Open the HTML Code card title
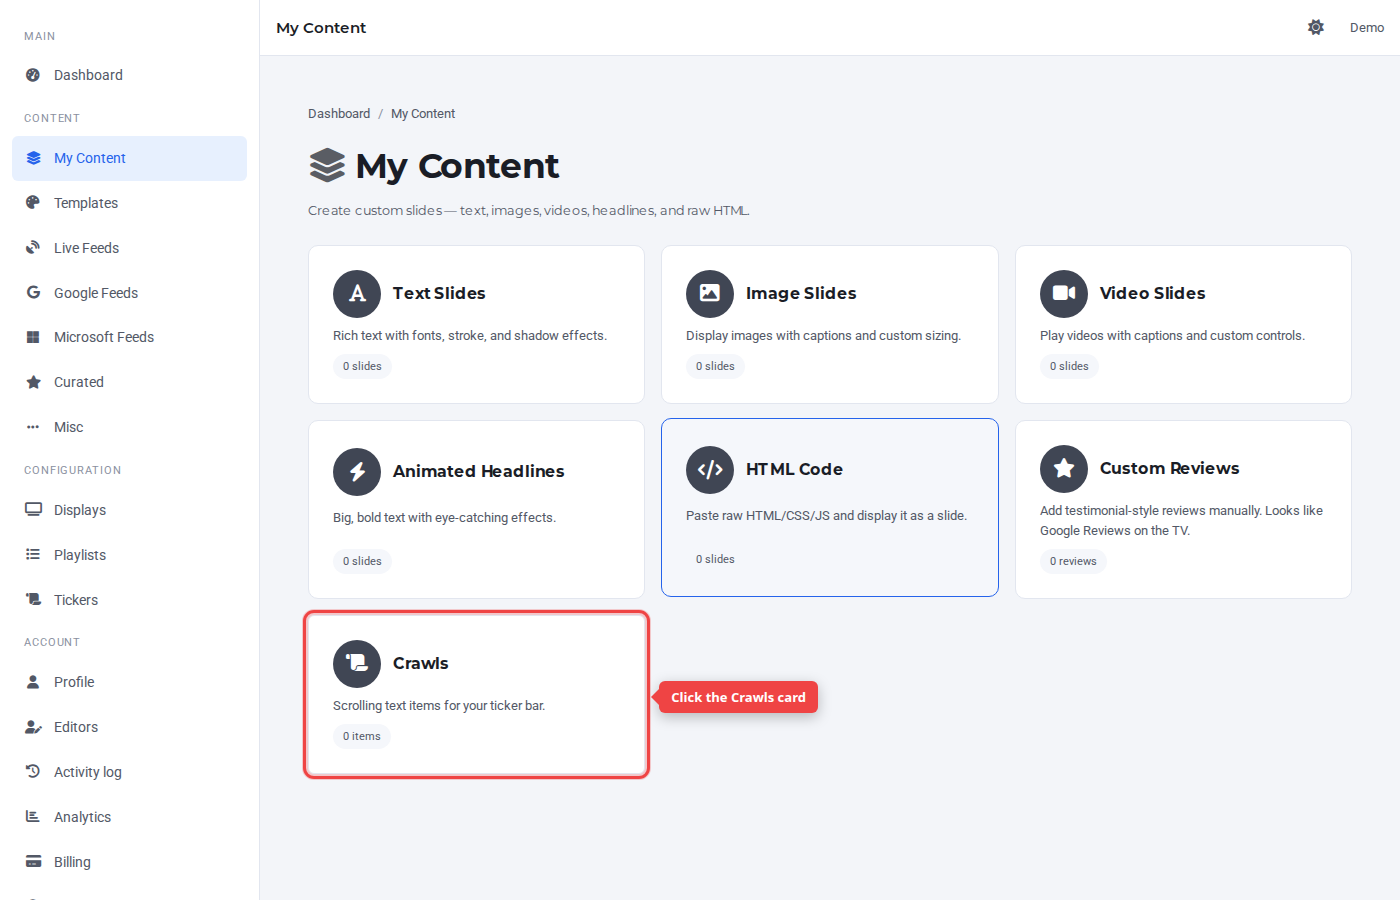Viewport: 1400px width, 900px height. click(x=794, y=469)
